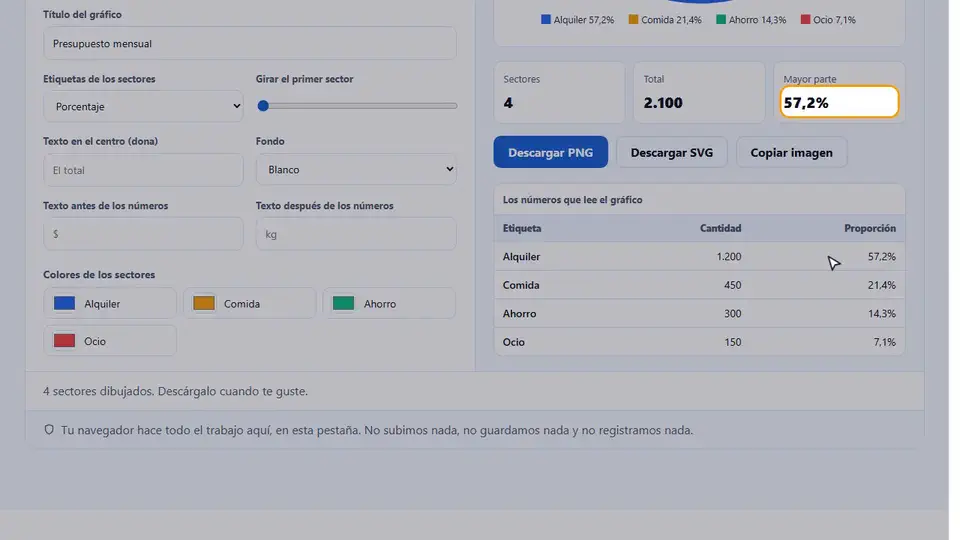
Task: Click the shield icon beside the privacy note
Action: 49,430
